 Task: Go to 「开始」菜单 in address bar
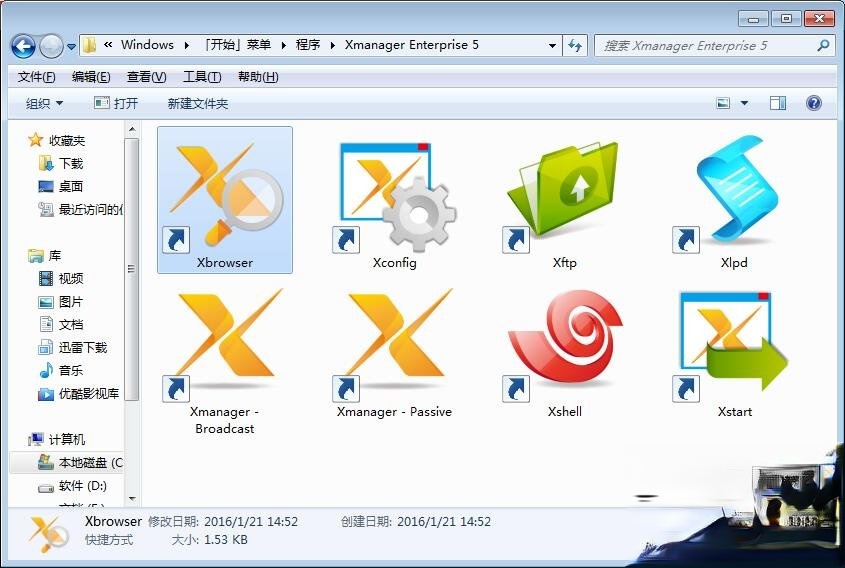237,45
